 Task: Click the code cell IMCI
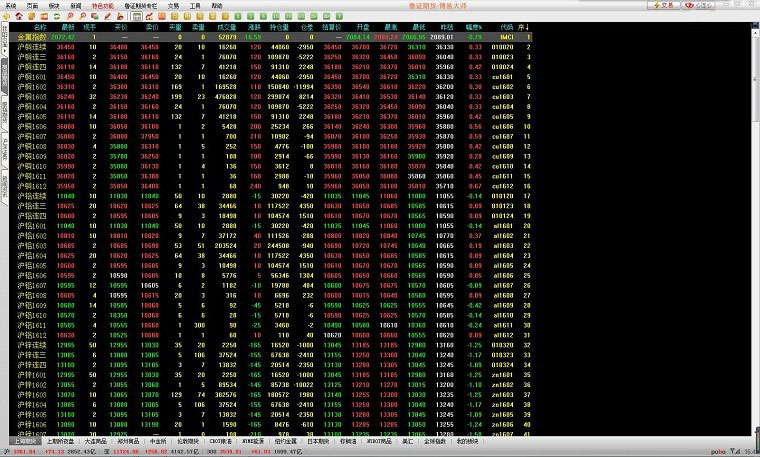tap(507, 37)
